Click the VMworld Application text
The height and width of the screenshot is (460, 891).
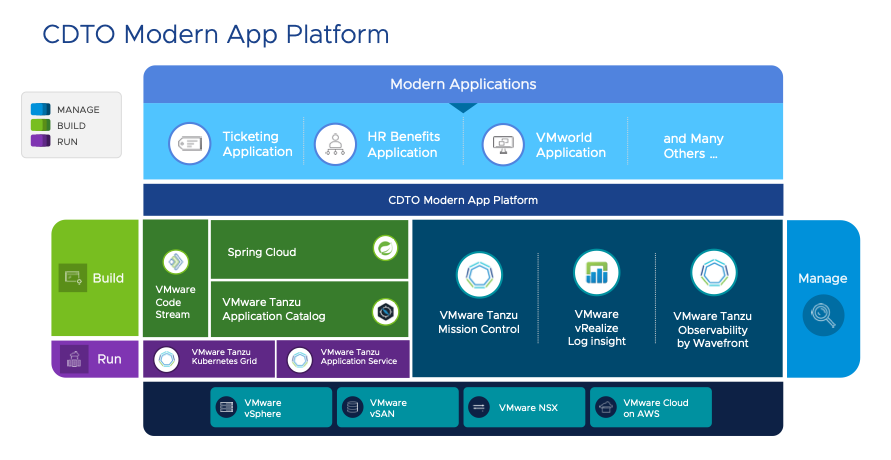coord(571,145)
